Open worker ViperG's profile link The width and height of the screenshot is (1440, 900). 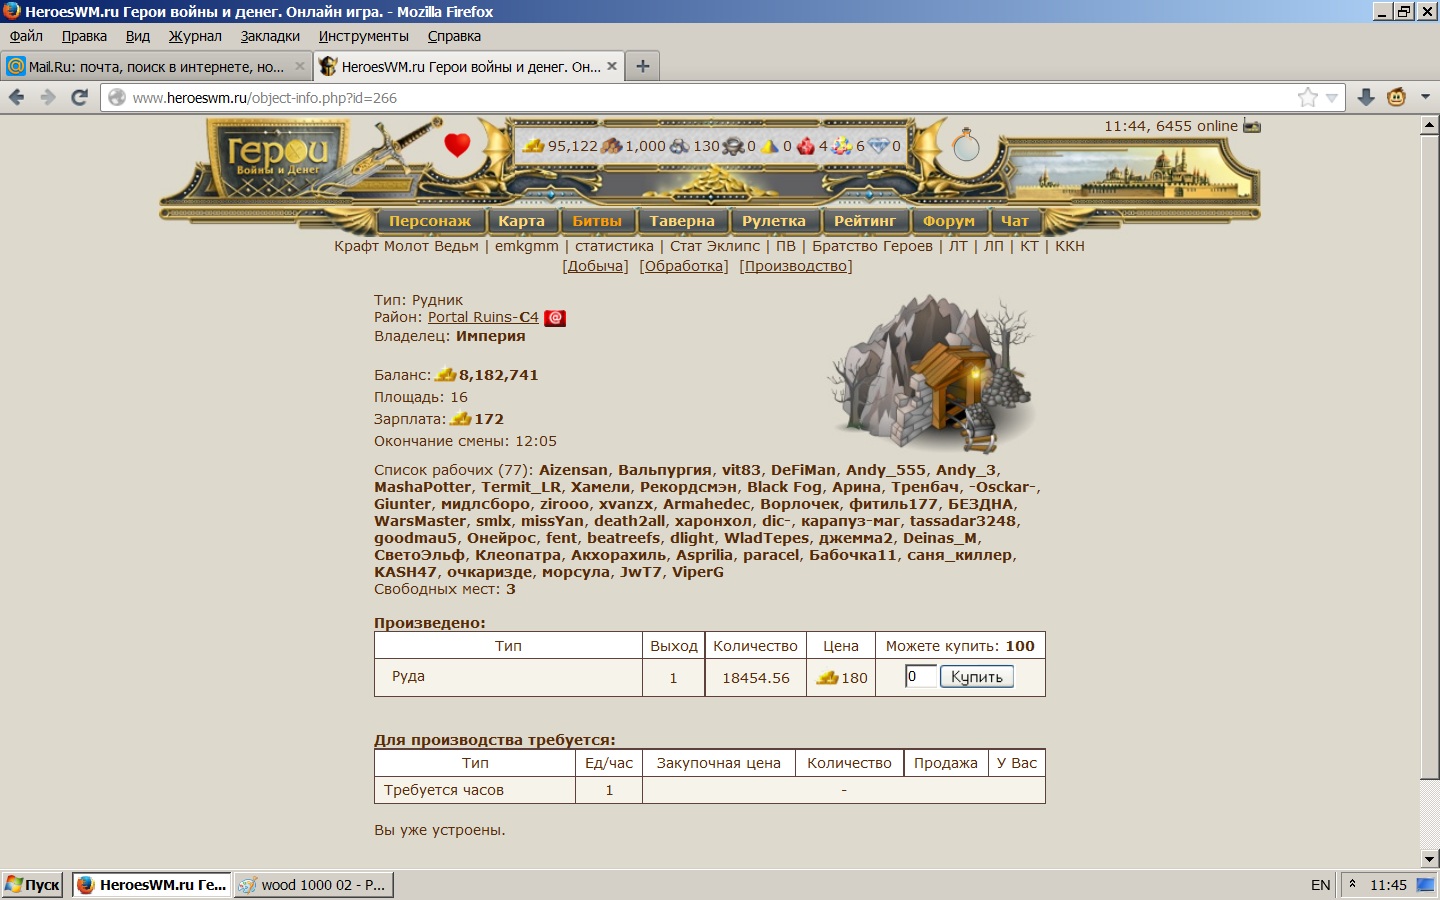[698, 572]
